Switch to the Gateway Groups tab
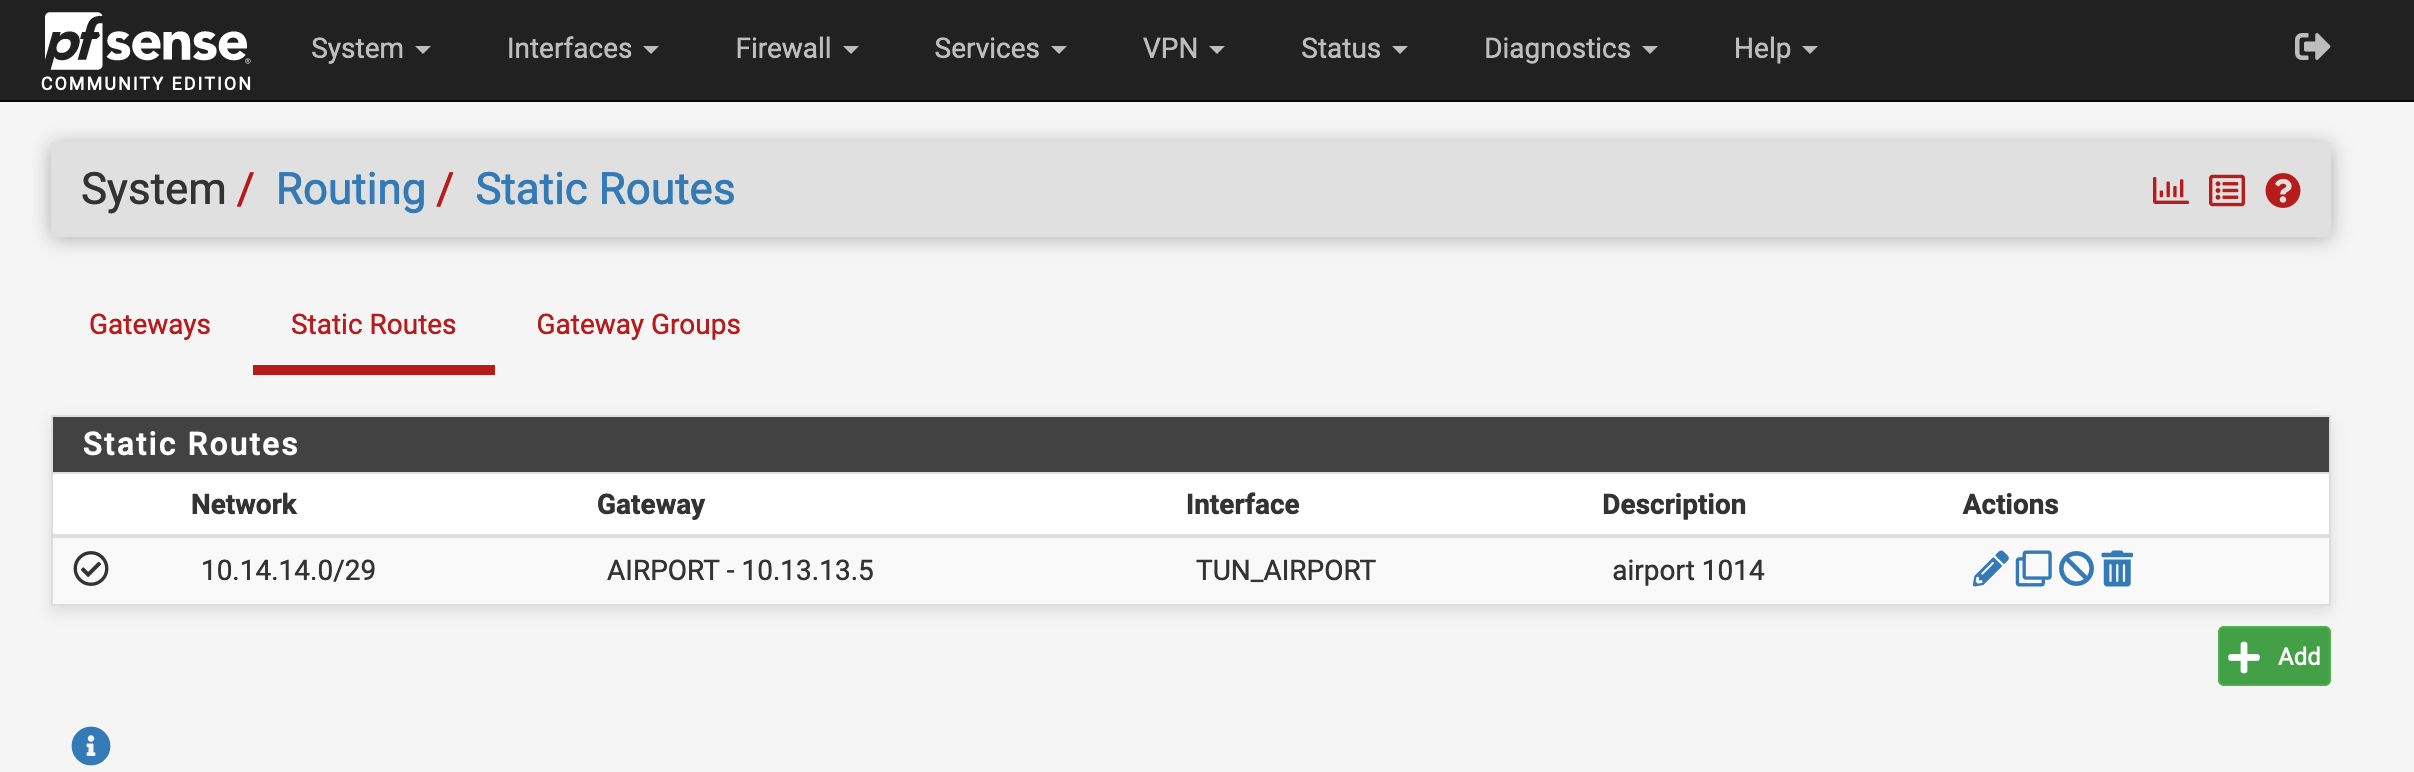 tap(638, 325)
